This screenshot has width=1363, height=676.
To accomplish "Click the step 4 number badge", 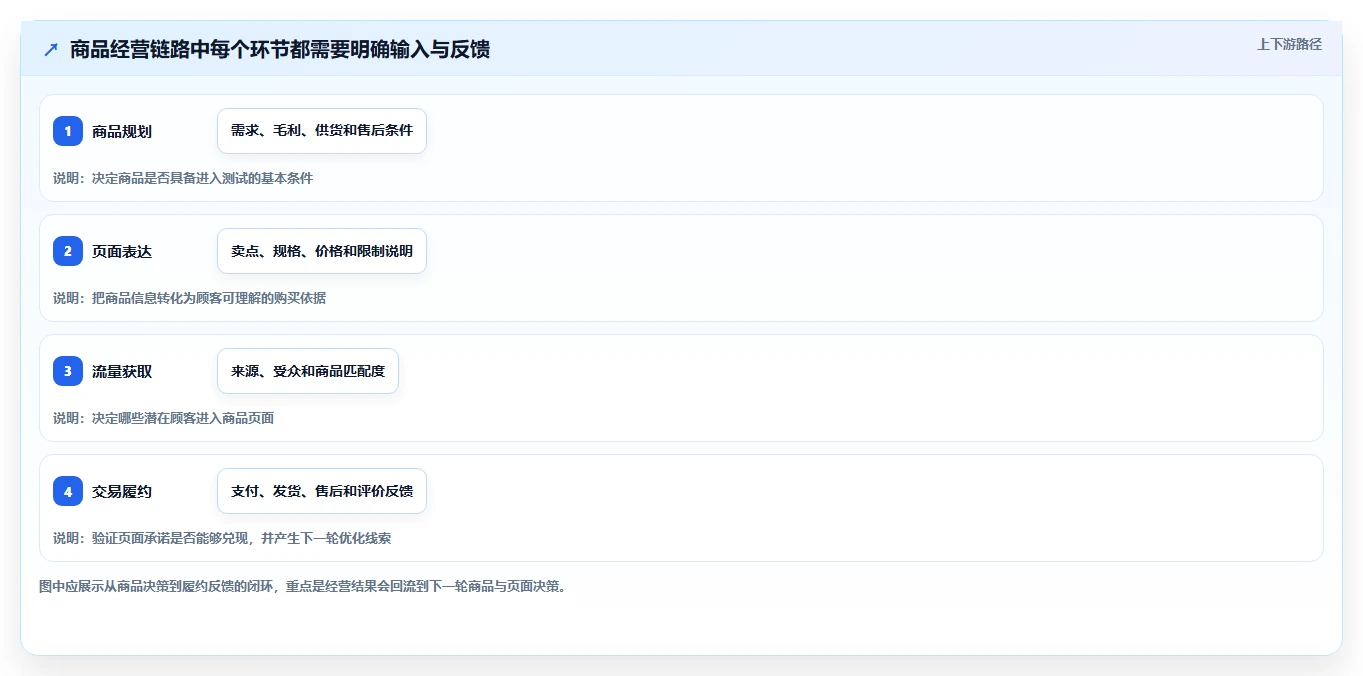I will 68,491.
